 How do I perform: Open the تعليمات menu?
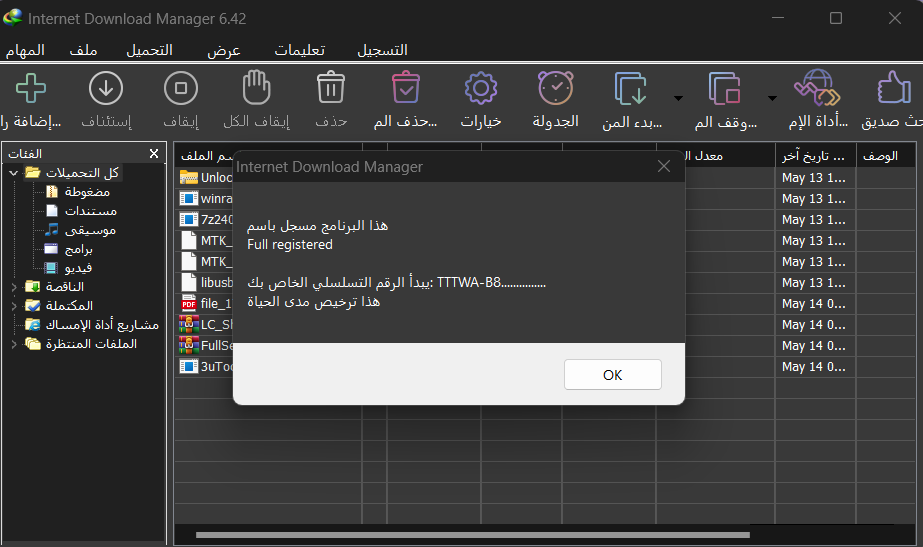[300, 51]
